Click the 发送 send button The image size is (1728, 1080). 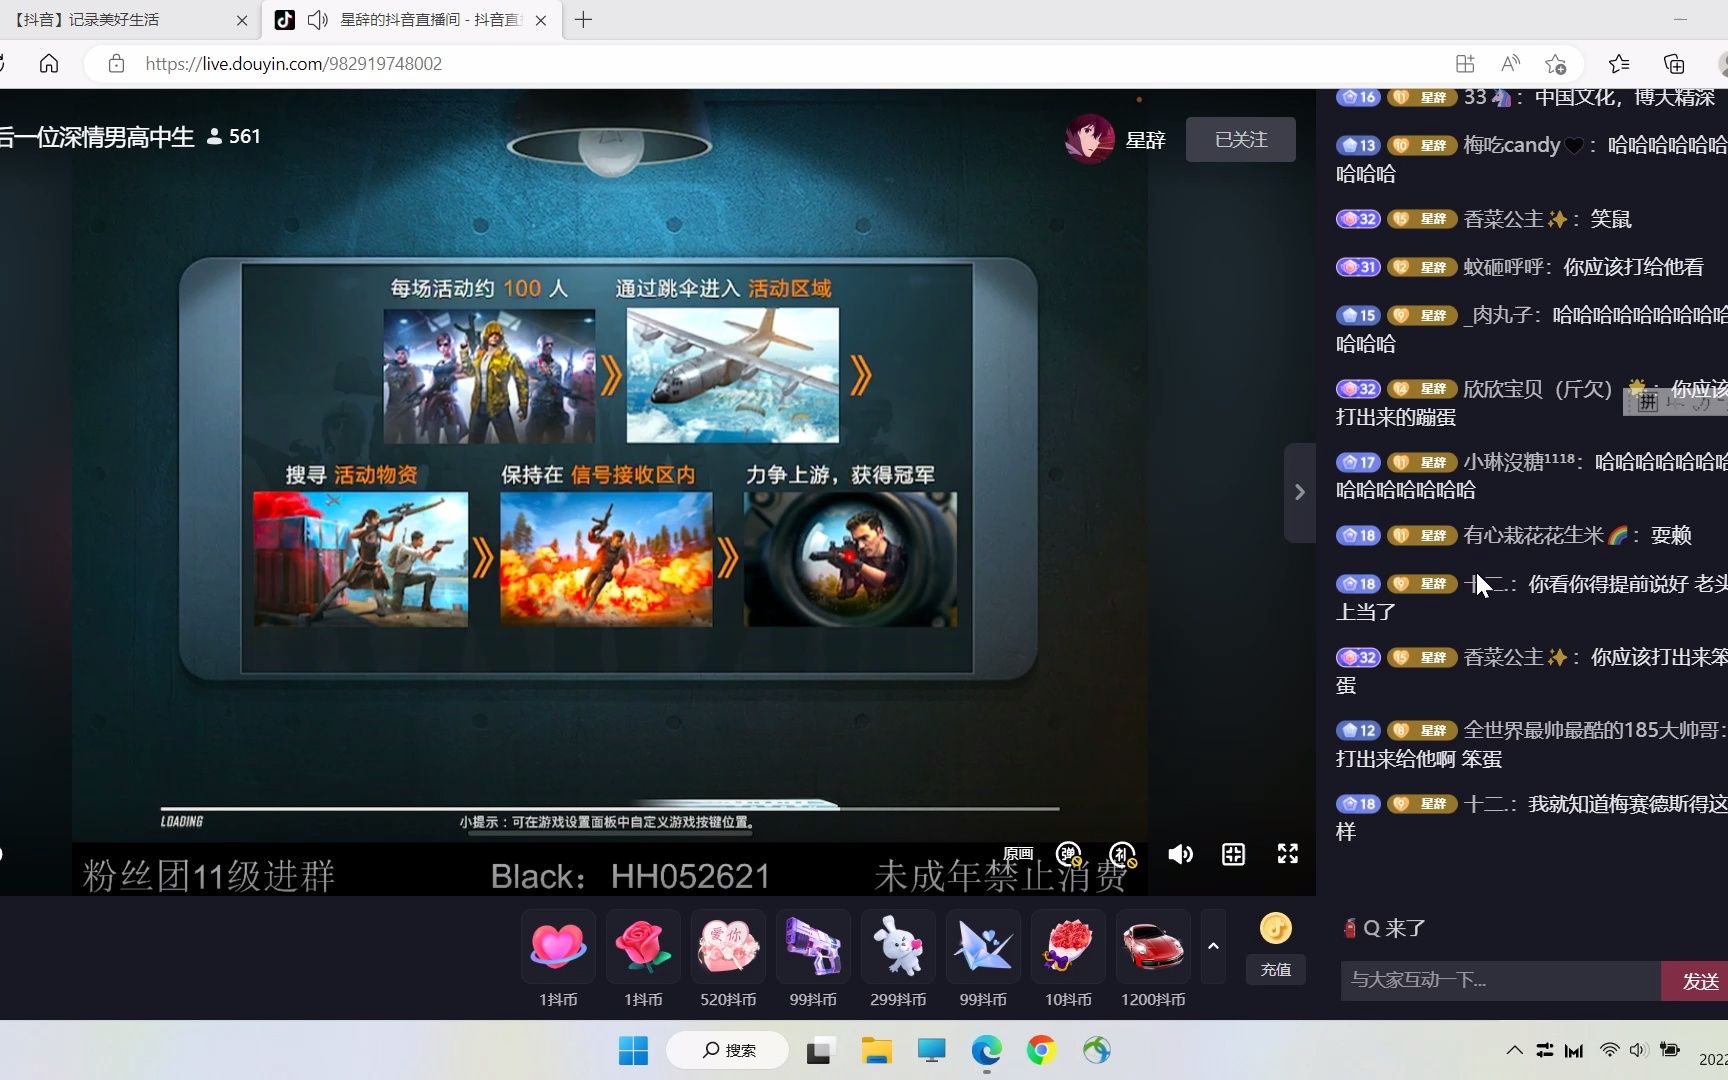click(x=1696, y=981)
